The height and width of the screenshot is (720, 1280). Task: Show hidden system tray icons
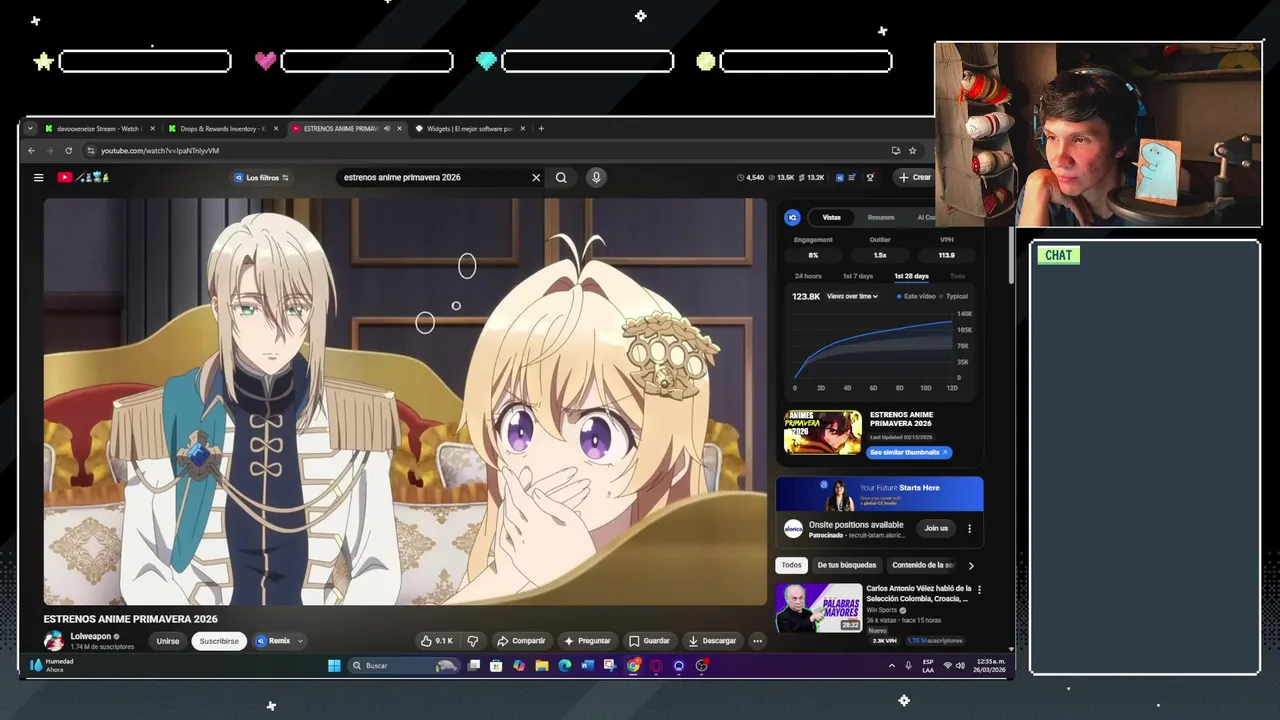(892, 665)
